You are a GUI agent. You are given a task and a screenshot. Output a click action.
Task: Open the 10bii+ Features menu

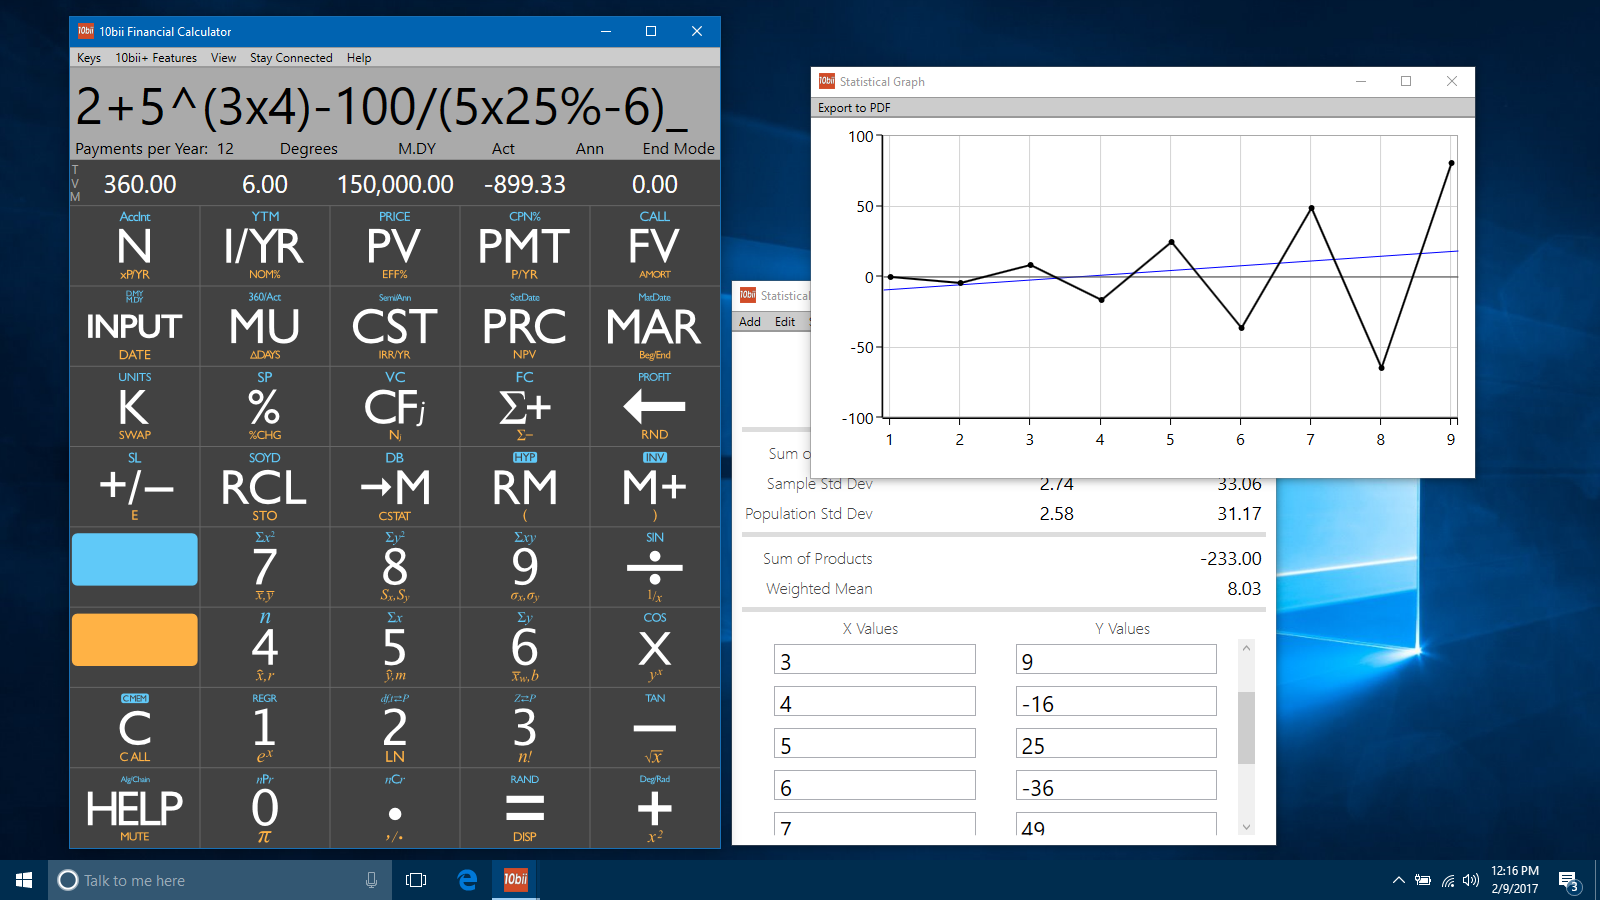155,57
